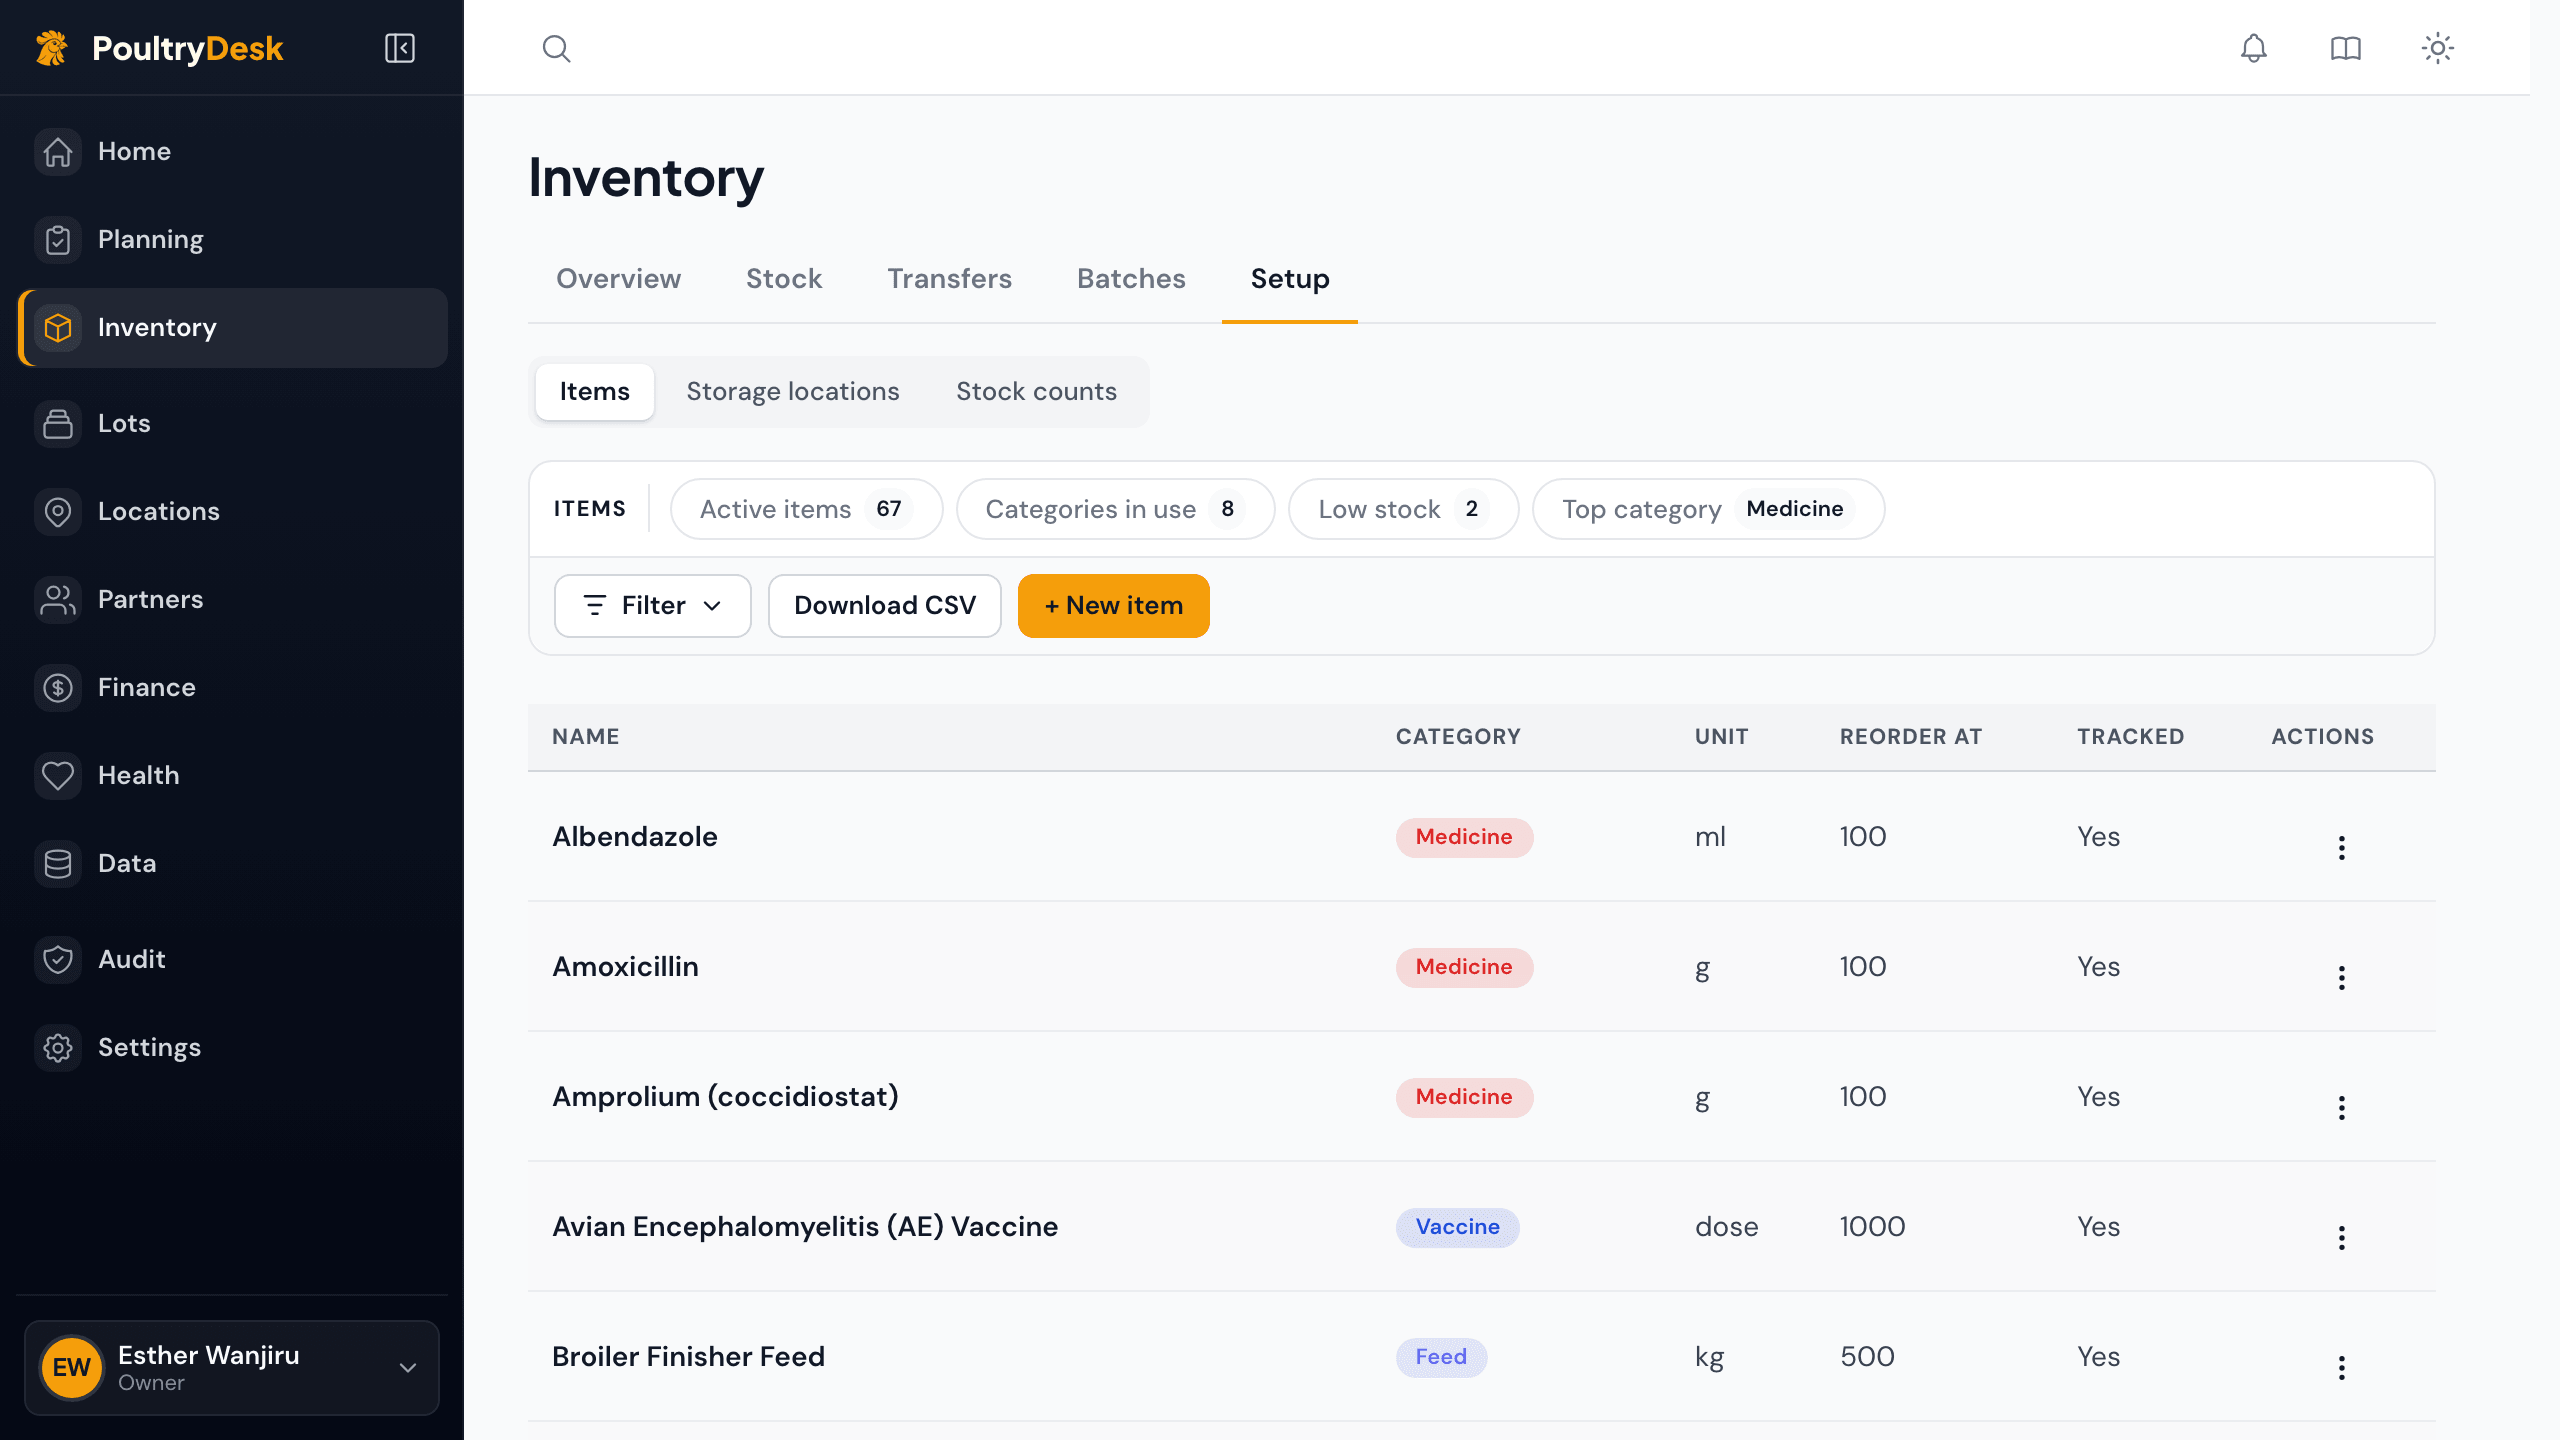Viewport: 2560px width, 1440px height.
Task: Select the Storage locations sub-tab
Action: [x=793, y=392]
